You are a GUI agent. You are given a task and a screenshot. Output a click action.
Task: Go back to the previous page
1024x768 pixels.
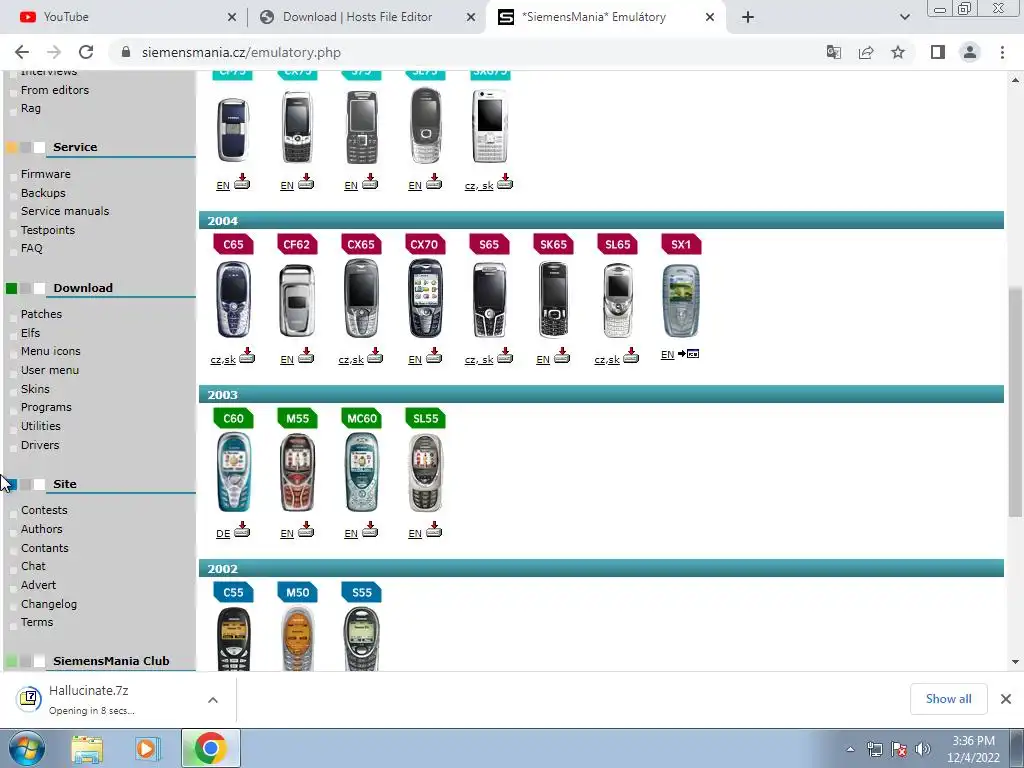pos(22,52)
